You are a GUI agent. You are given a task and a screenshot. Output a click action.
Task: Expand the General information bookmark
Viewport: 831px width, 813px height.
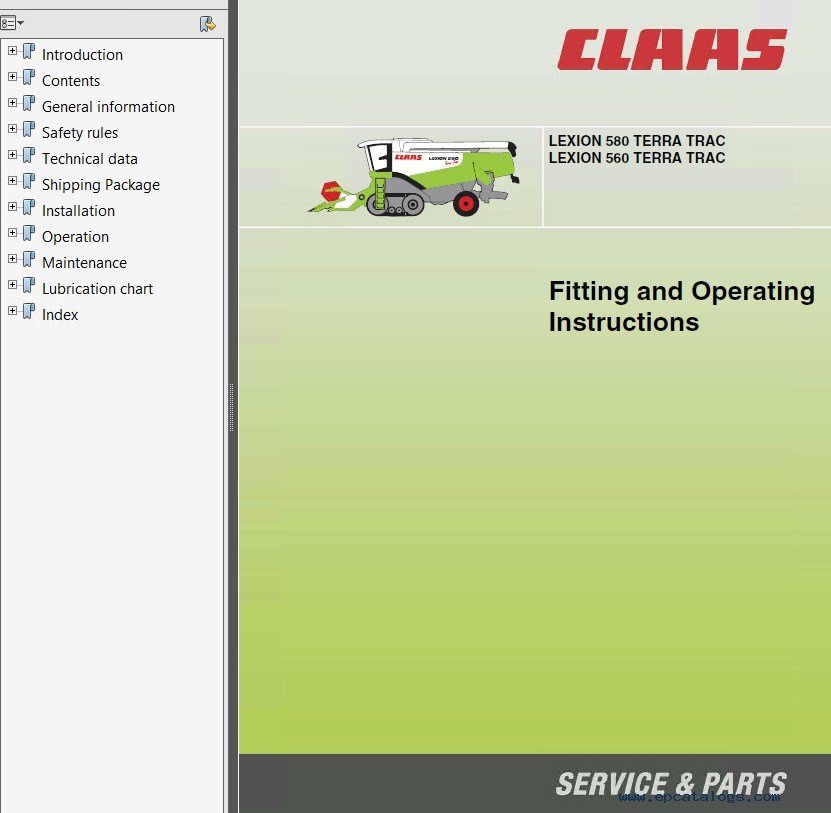[12, 103]
